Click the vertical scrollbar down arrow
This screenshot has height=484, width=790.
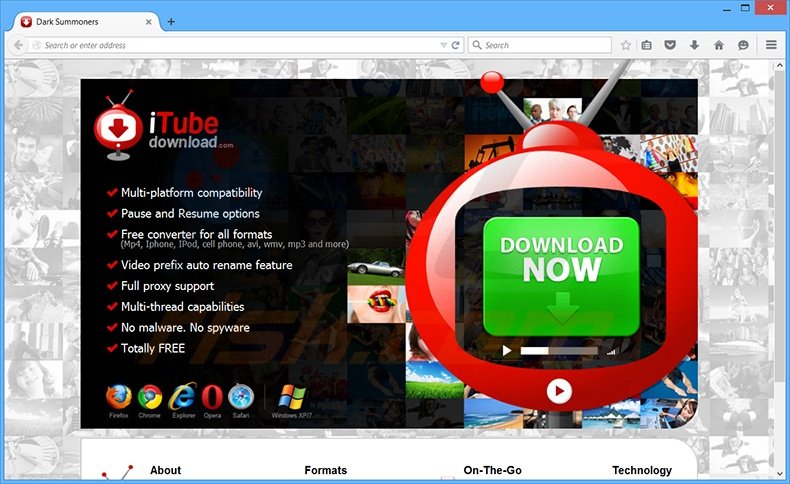tap(780, 474)
